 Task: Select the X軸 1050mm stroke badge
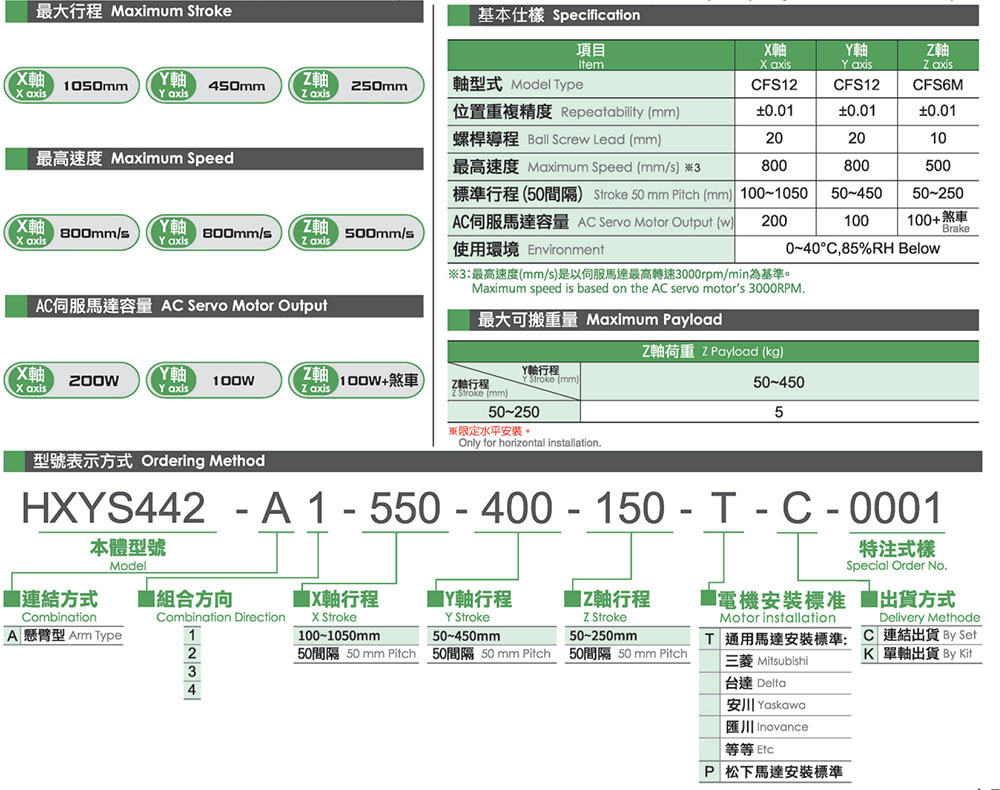[70, 87]
